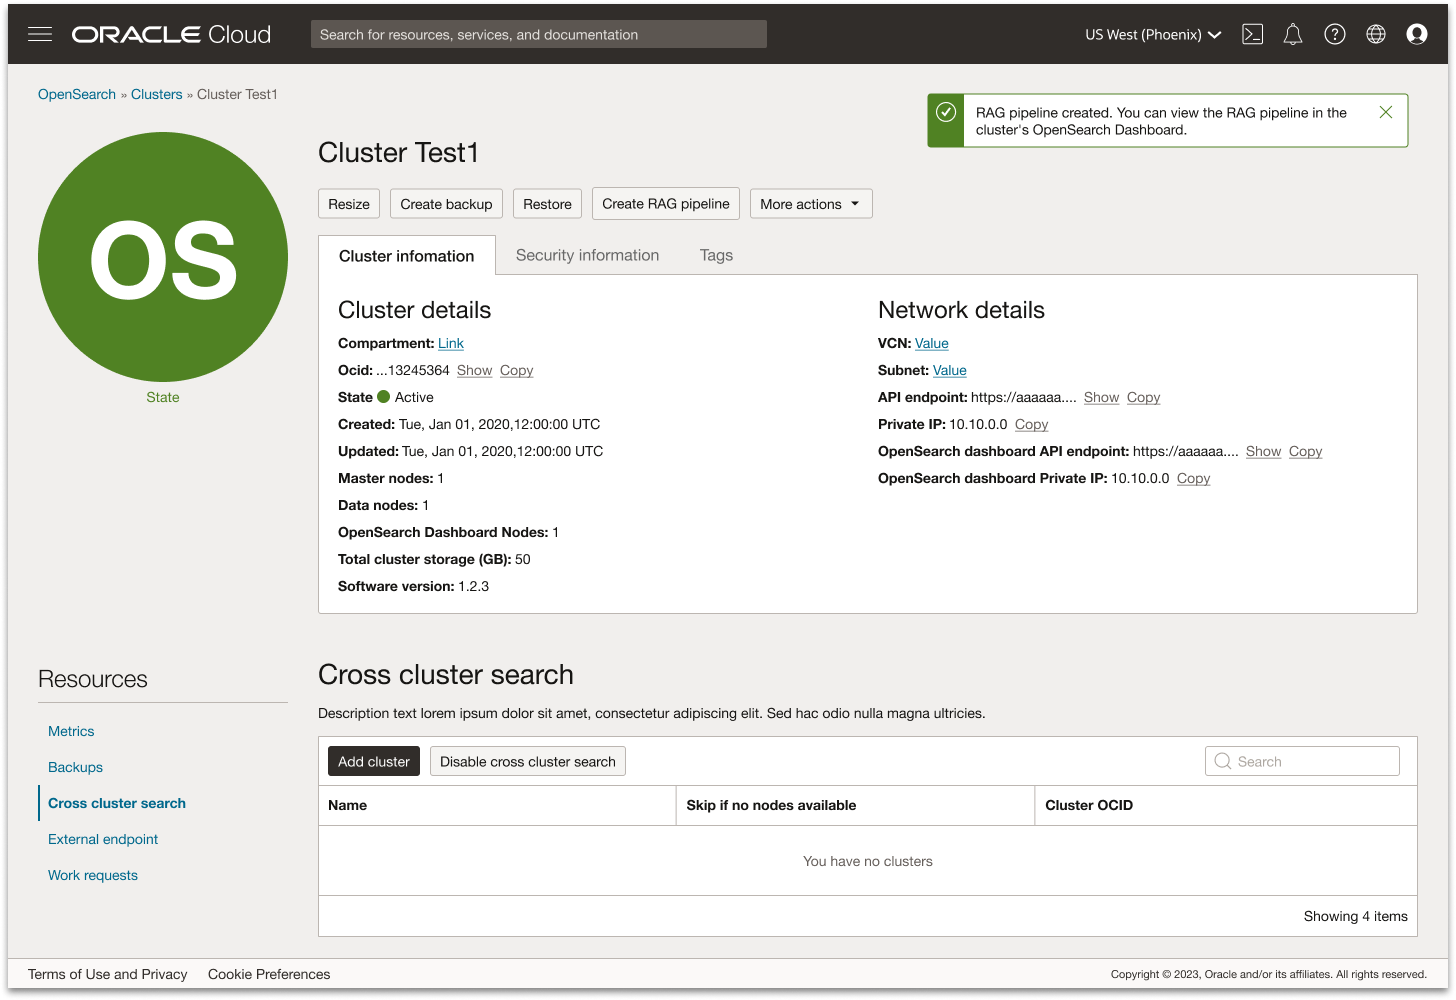The height and width of the screenshot is (1000, 1456).
Task: Show OpenSearch dashboard API endpoint
Action: click(1263, 451)
